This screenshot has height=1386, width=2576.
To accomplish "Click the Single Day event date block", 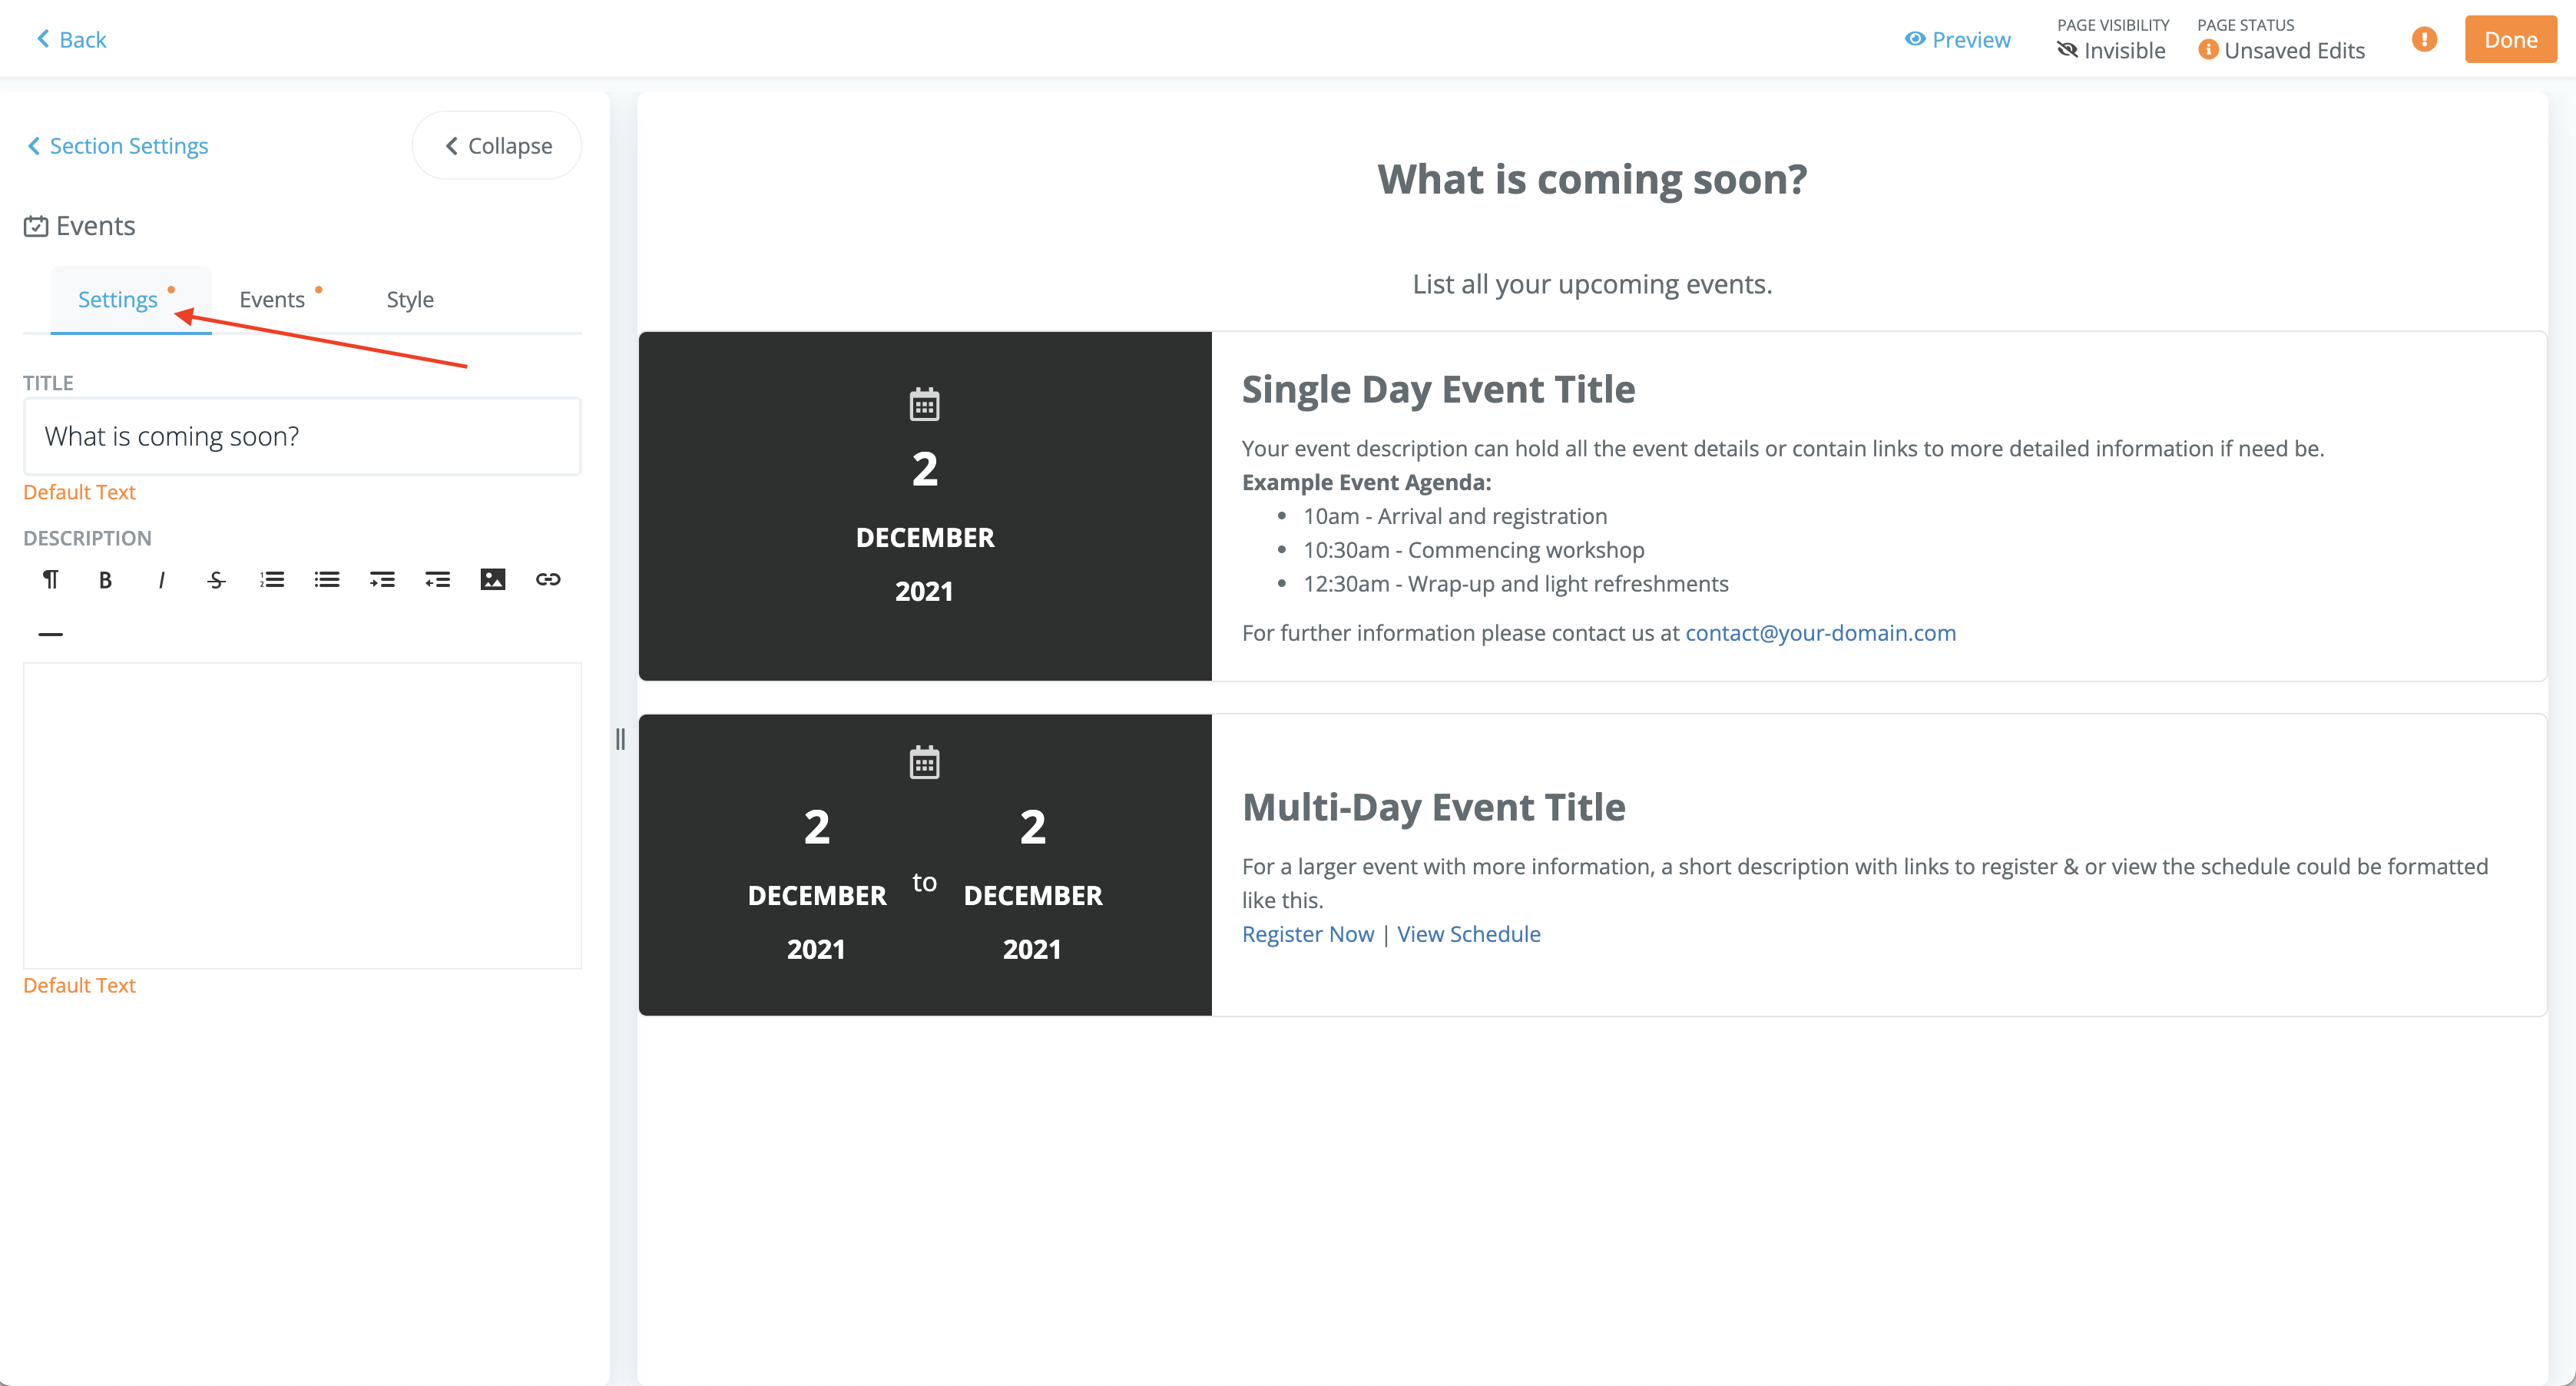I will coord(925,506).
